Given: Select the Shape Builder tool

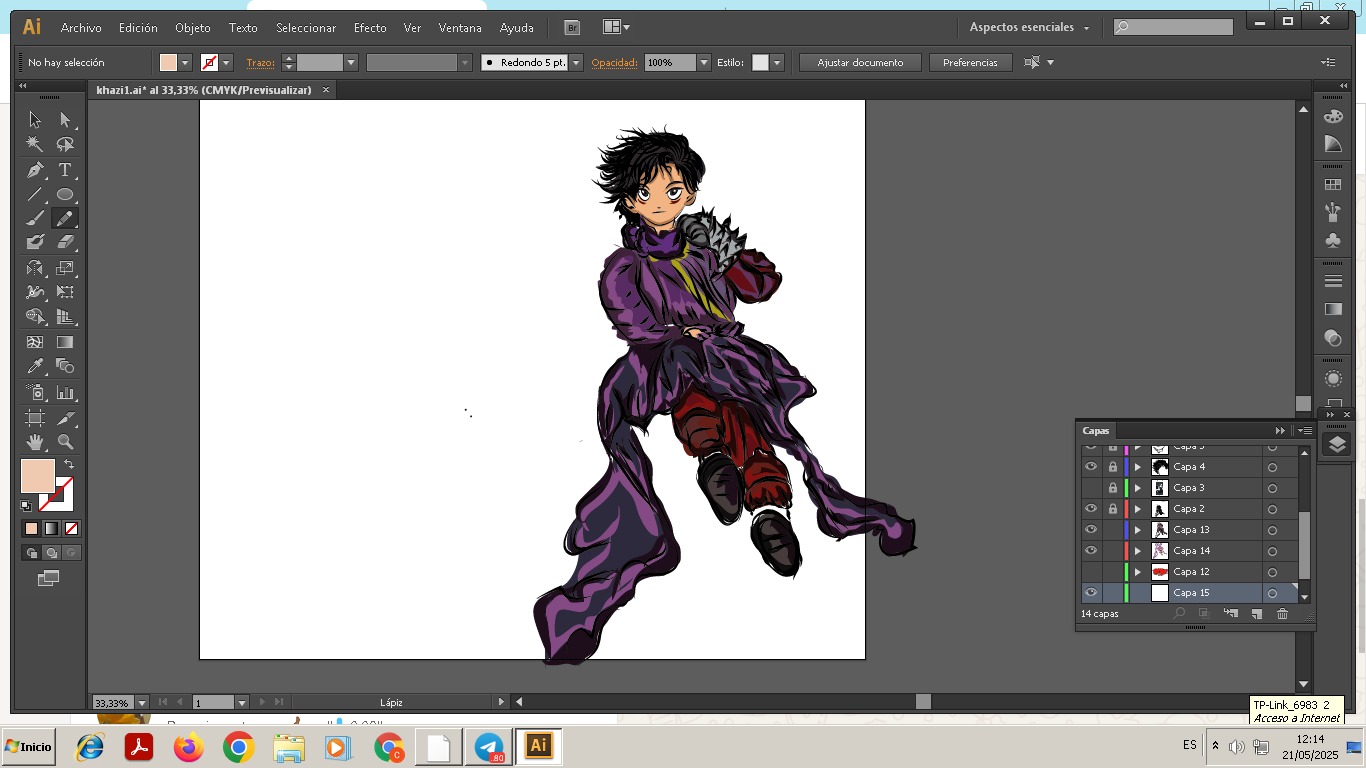Looking at the screenshot, I should tap(35, 316).
